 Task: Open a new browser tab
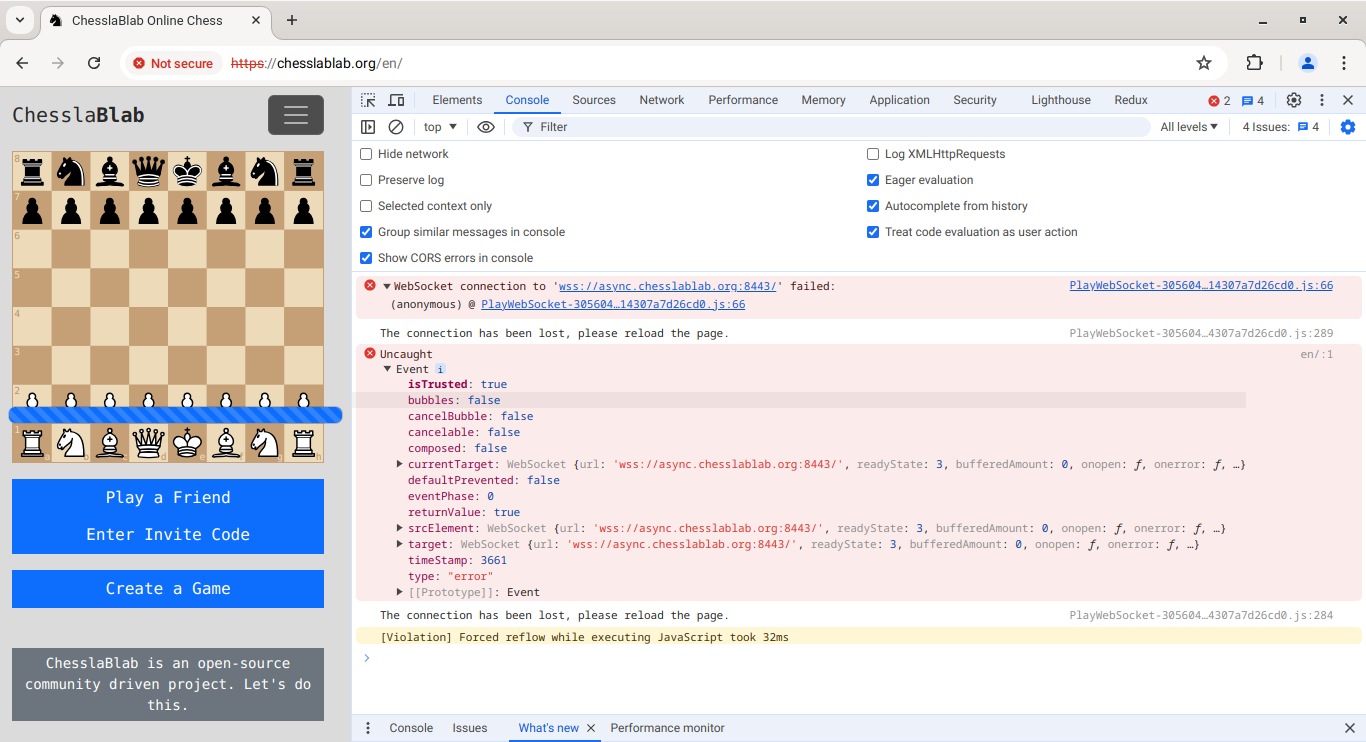tap(292, 20)
